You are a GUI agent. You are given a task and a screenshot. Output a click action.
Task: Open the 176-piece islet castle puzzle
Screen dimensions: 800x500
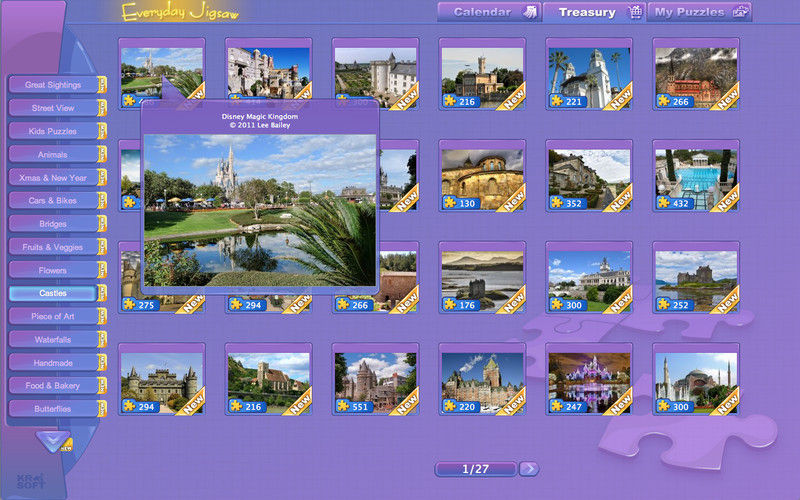click(482, 278)
